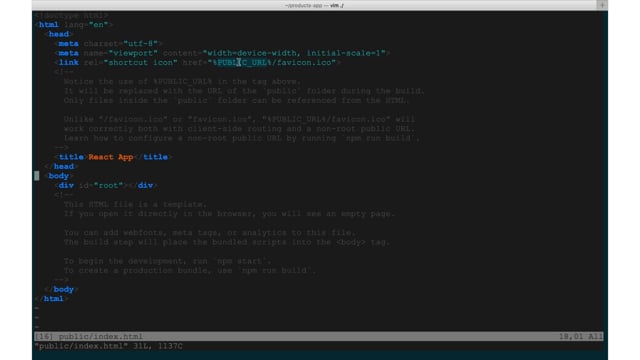The image size is (640, 360).
Task: Click the "viewport" name value
Action: 133,53
